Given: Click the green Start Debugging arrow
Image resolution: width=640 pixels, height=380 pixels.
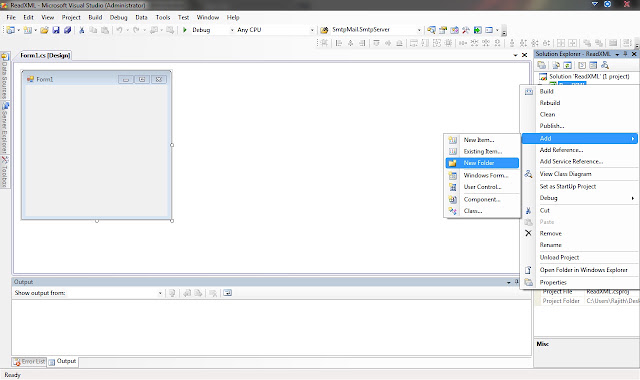Looking at the screenshot, I should 185,30.
